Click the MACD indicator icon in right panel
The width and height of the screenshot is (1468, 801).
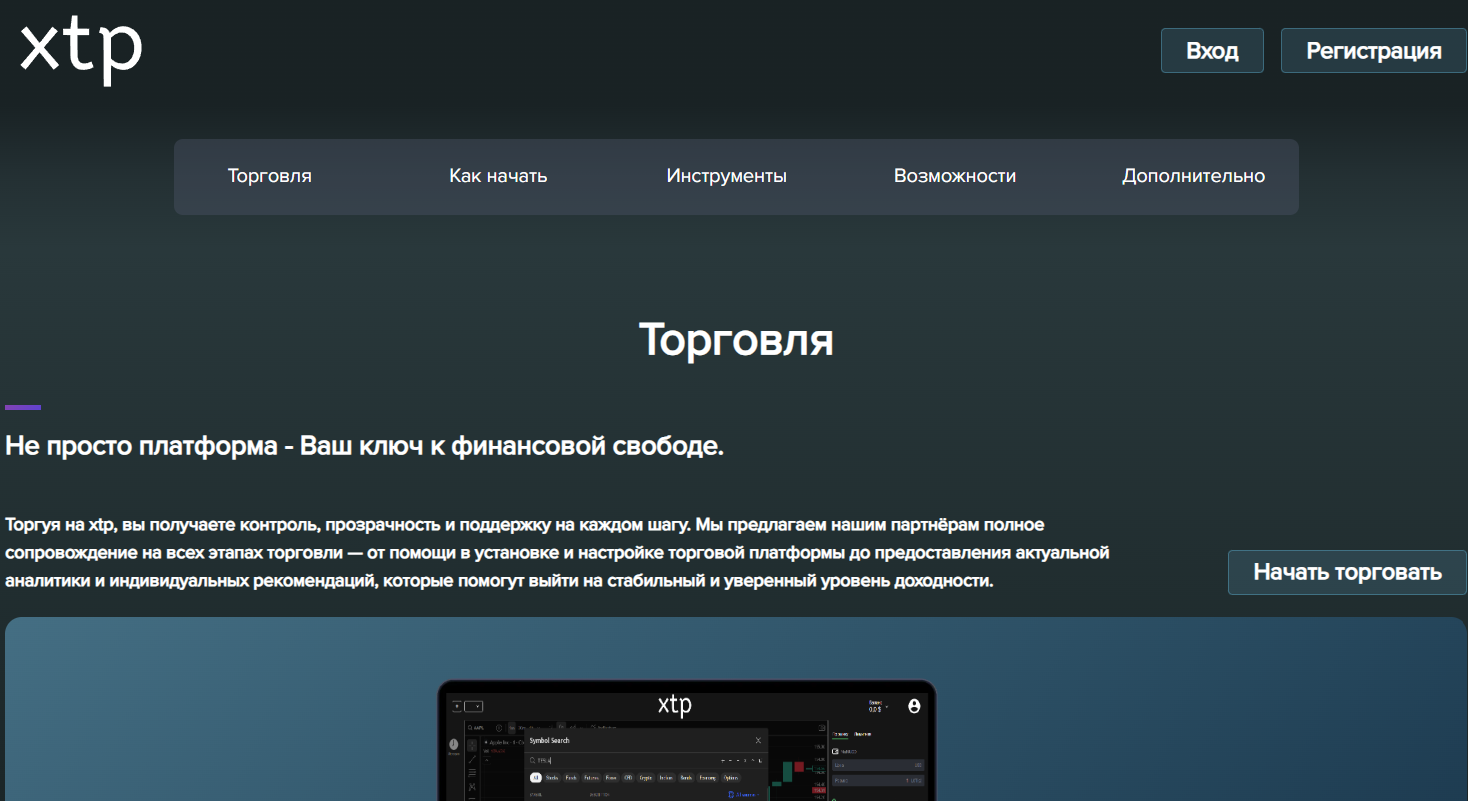pos(835,751)
